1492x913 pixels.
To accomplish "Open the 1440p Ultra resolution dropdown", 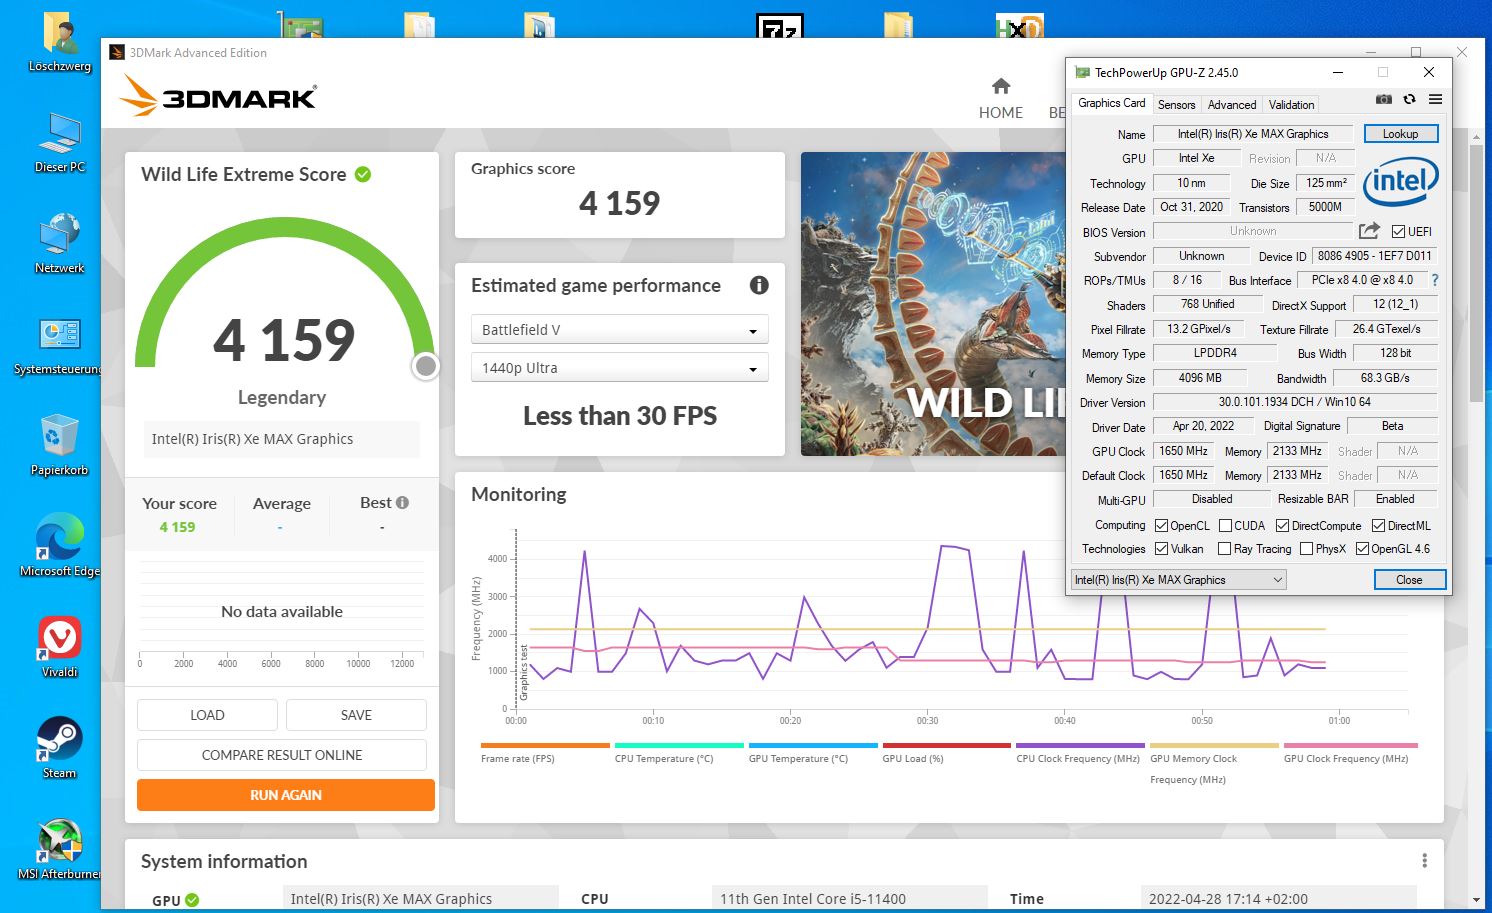I will [619, 368].
